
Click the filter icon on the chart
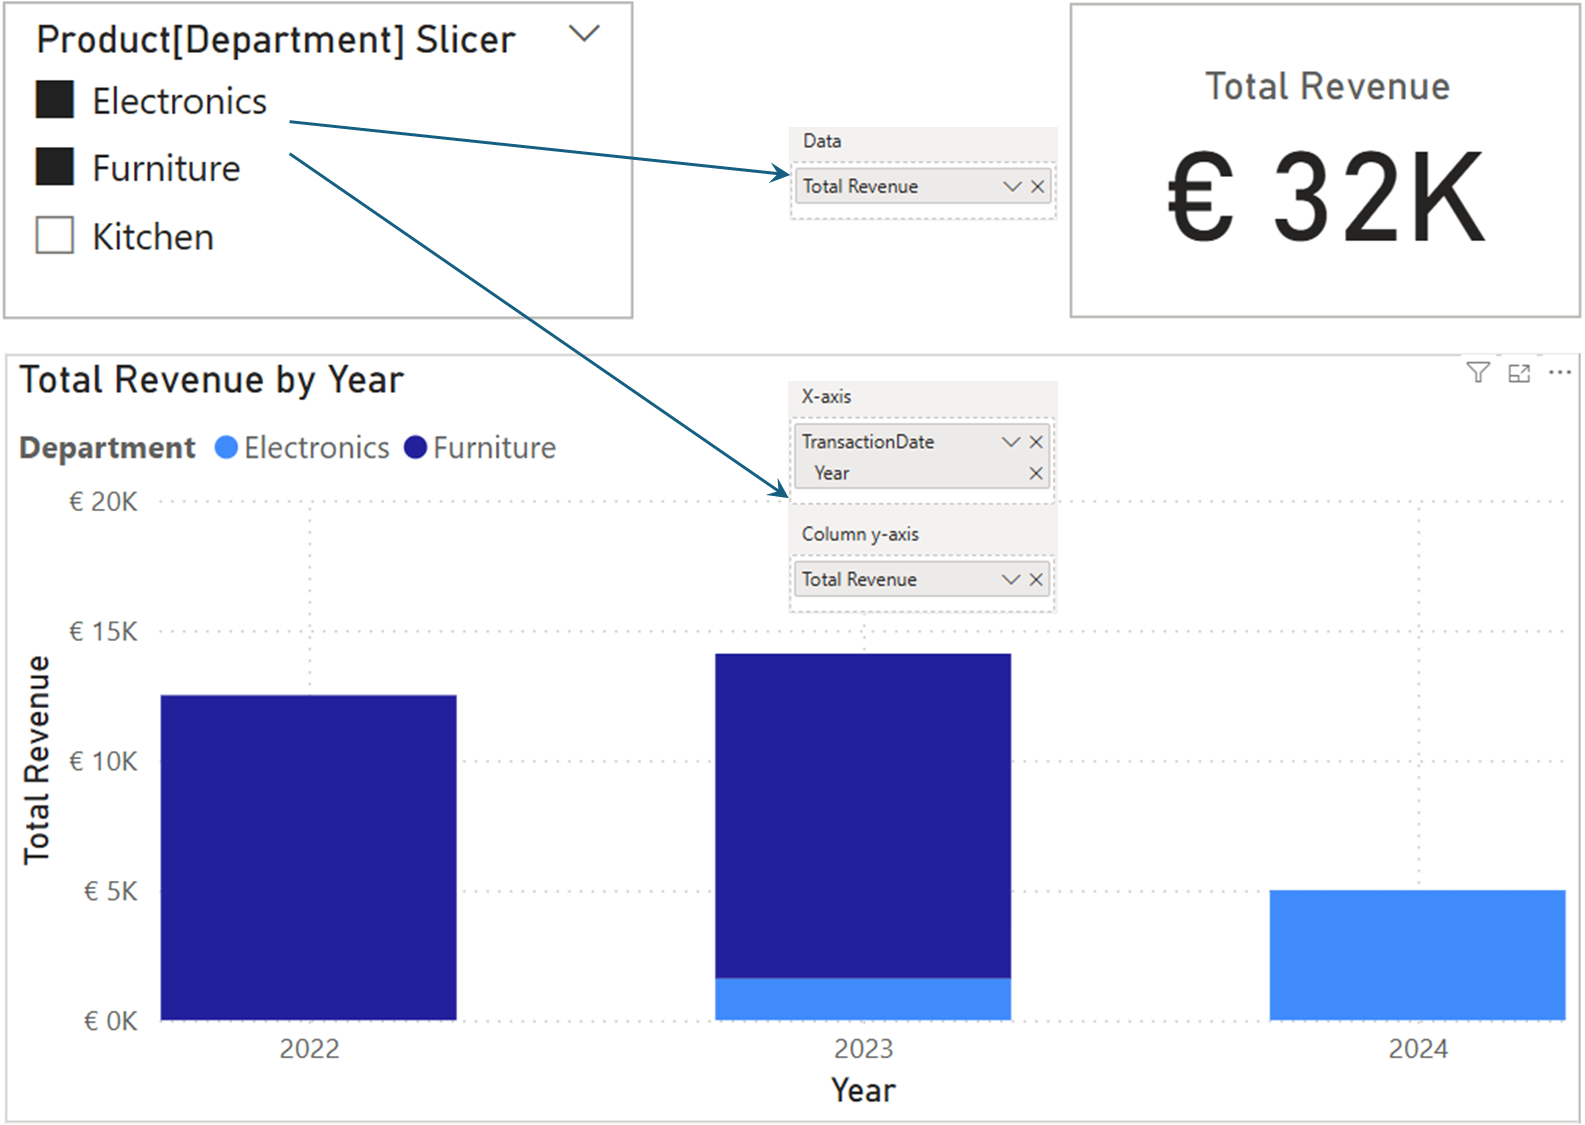pyautogui.click(x=1477, y=373)
